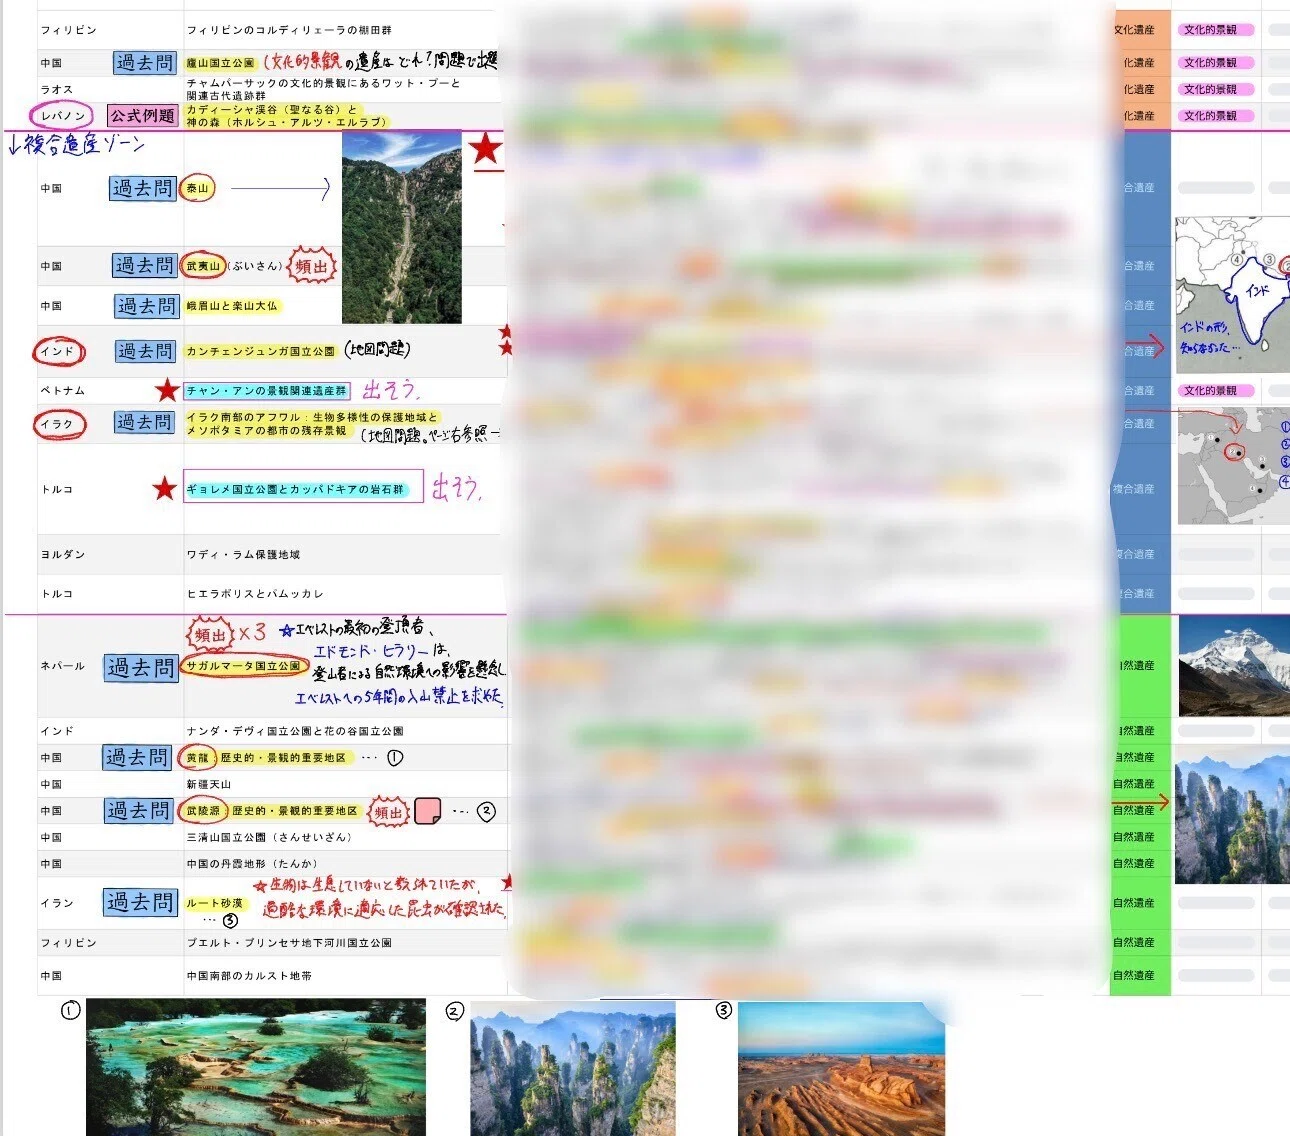Click 過去問 label in 黄龍 row
This screenshot has width=1290, height=1136.
pyautogui.click(x=139, y=757)
